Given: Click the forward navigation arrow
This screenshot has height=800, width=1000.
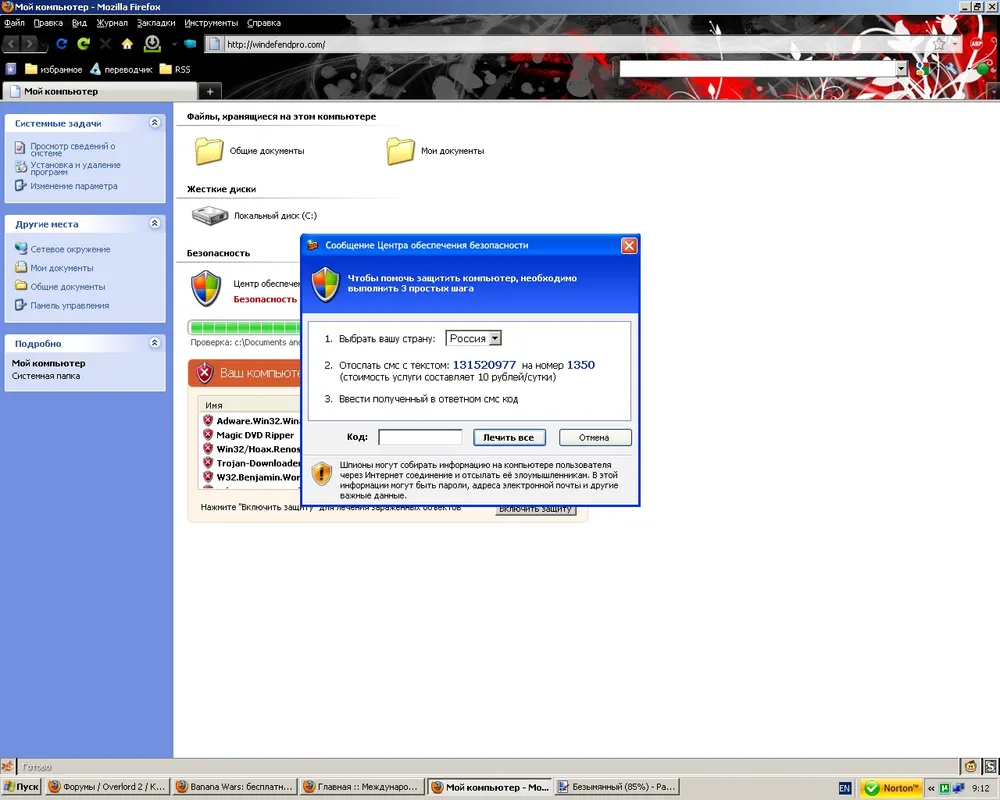Looking at the screenshot, I should 29,44.
